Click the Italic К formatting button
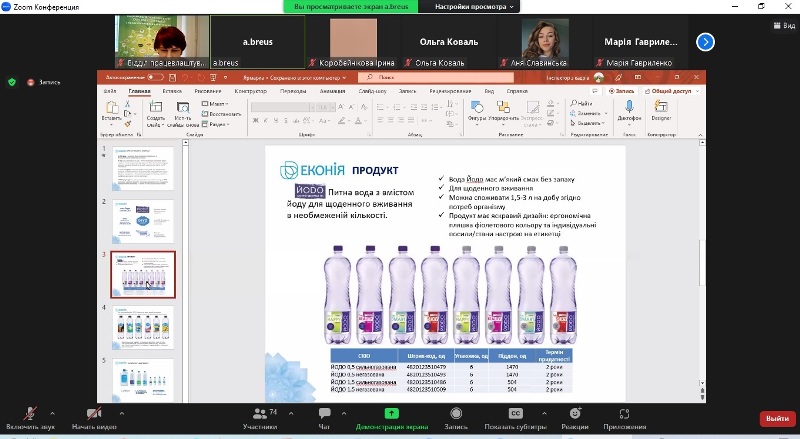 click(266, 120)
